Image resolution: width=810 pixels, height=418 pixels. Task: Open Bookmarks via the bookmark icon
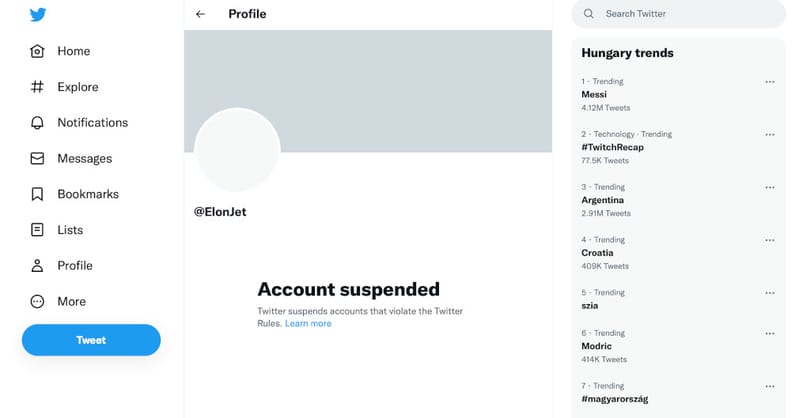37,194
